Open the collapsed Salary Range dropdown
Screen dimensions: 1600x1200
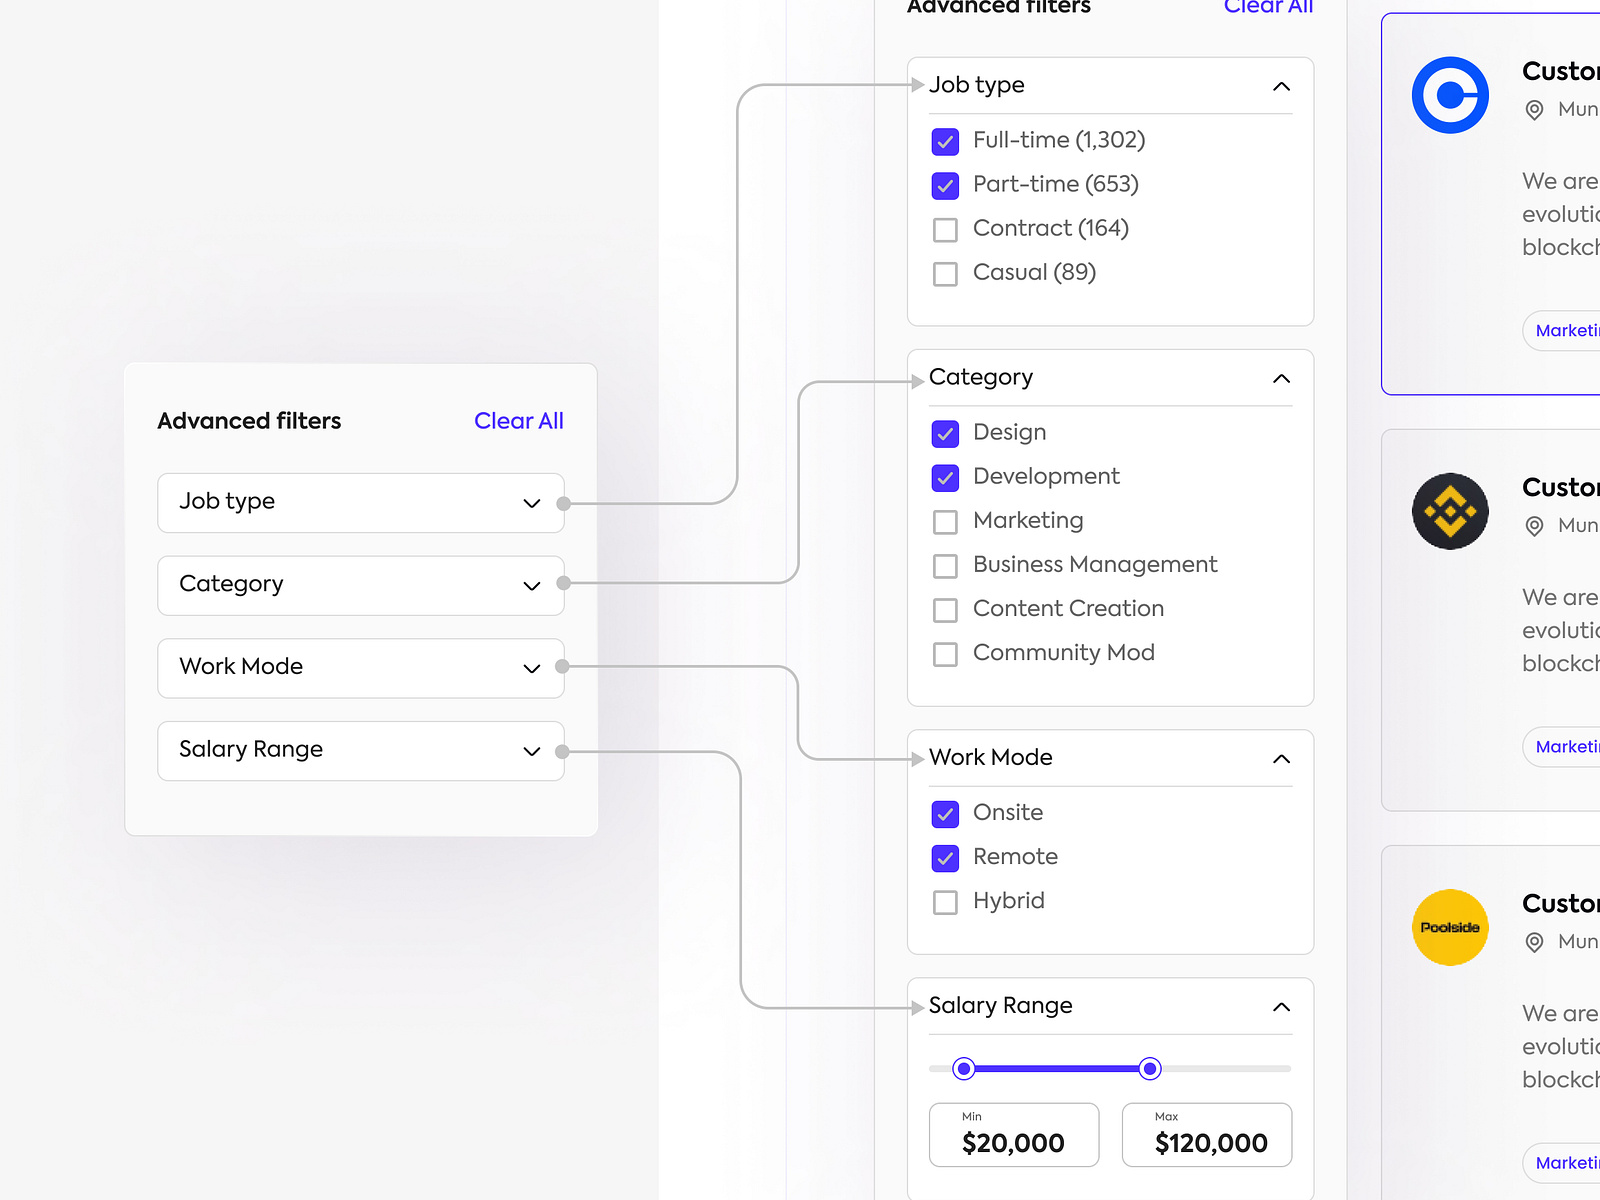(361, 750)
